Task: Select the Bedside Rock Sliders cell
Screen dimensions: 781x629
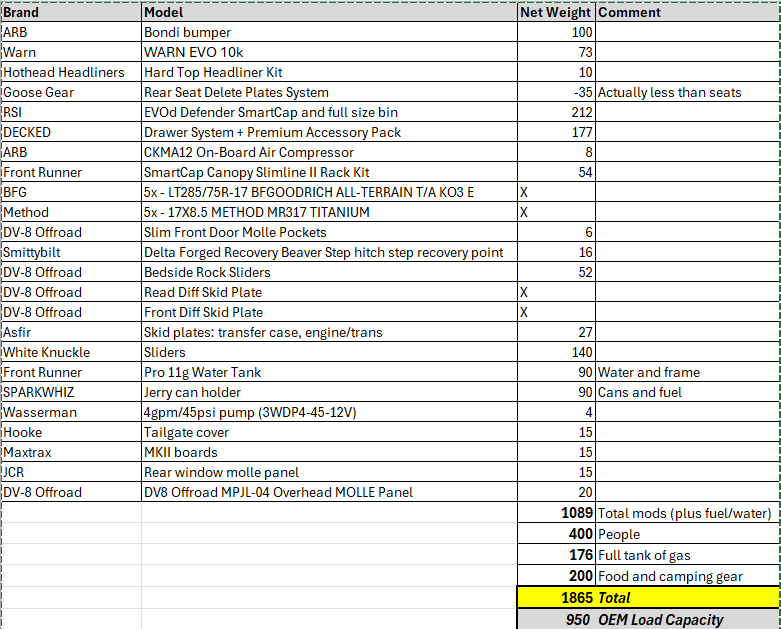Action: point(329,272)
